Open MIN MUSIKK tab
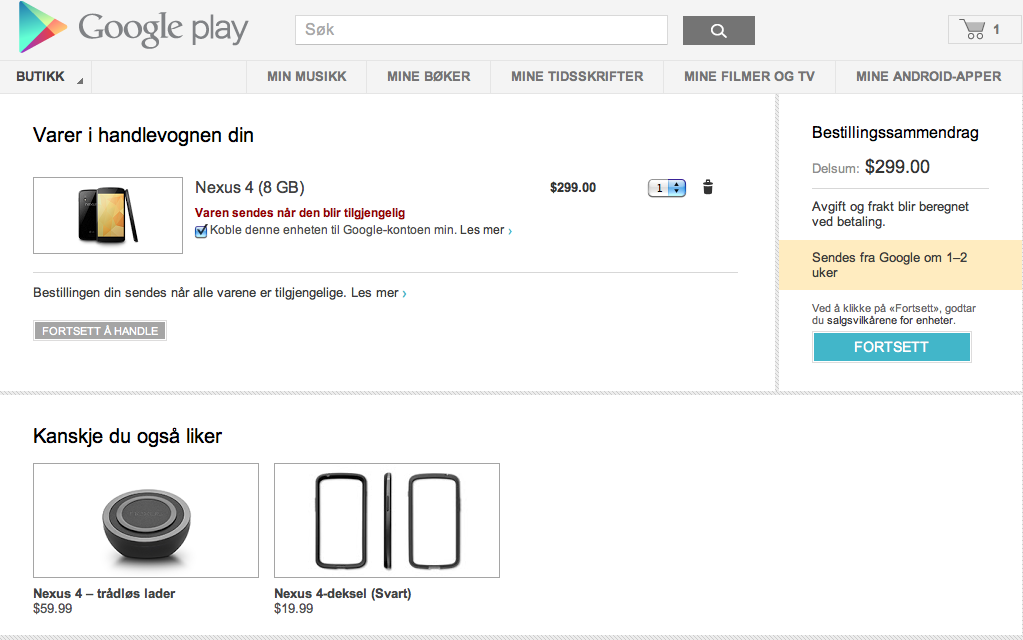This screenshot has height=640, width=1023. (307, 76)
